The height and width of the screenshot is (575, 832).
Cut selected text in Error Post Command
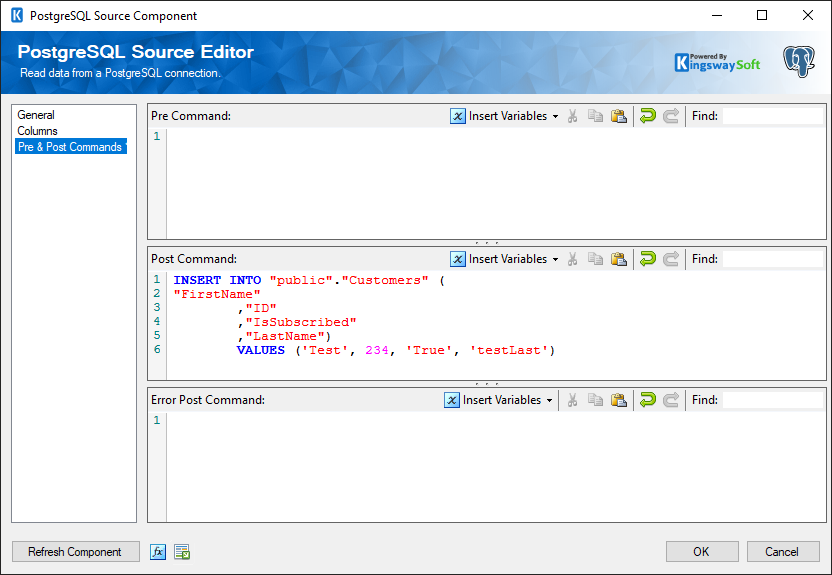click(x=572, y=400)
